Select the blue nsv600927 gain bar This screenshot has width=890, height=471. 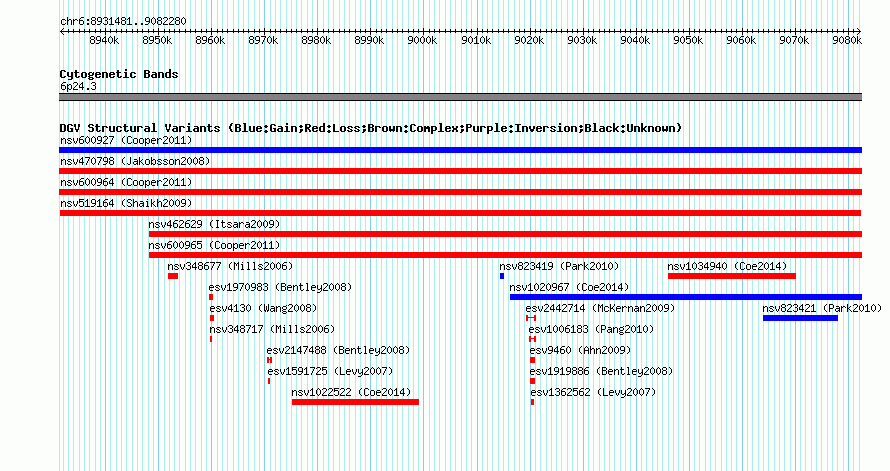[460, 150]
